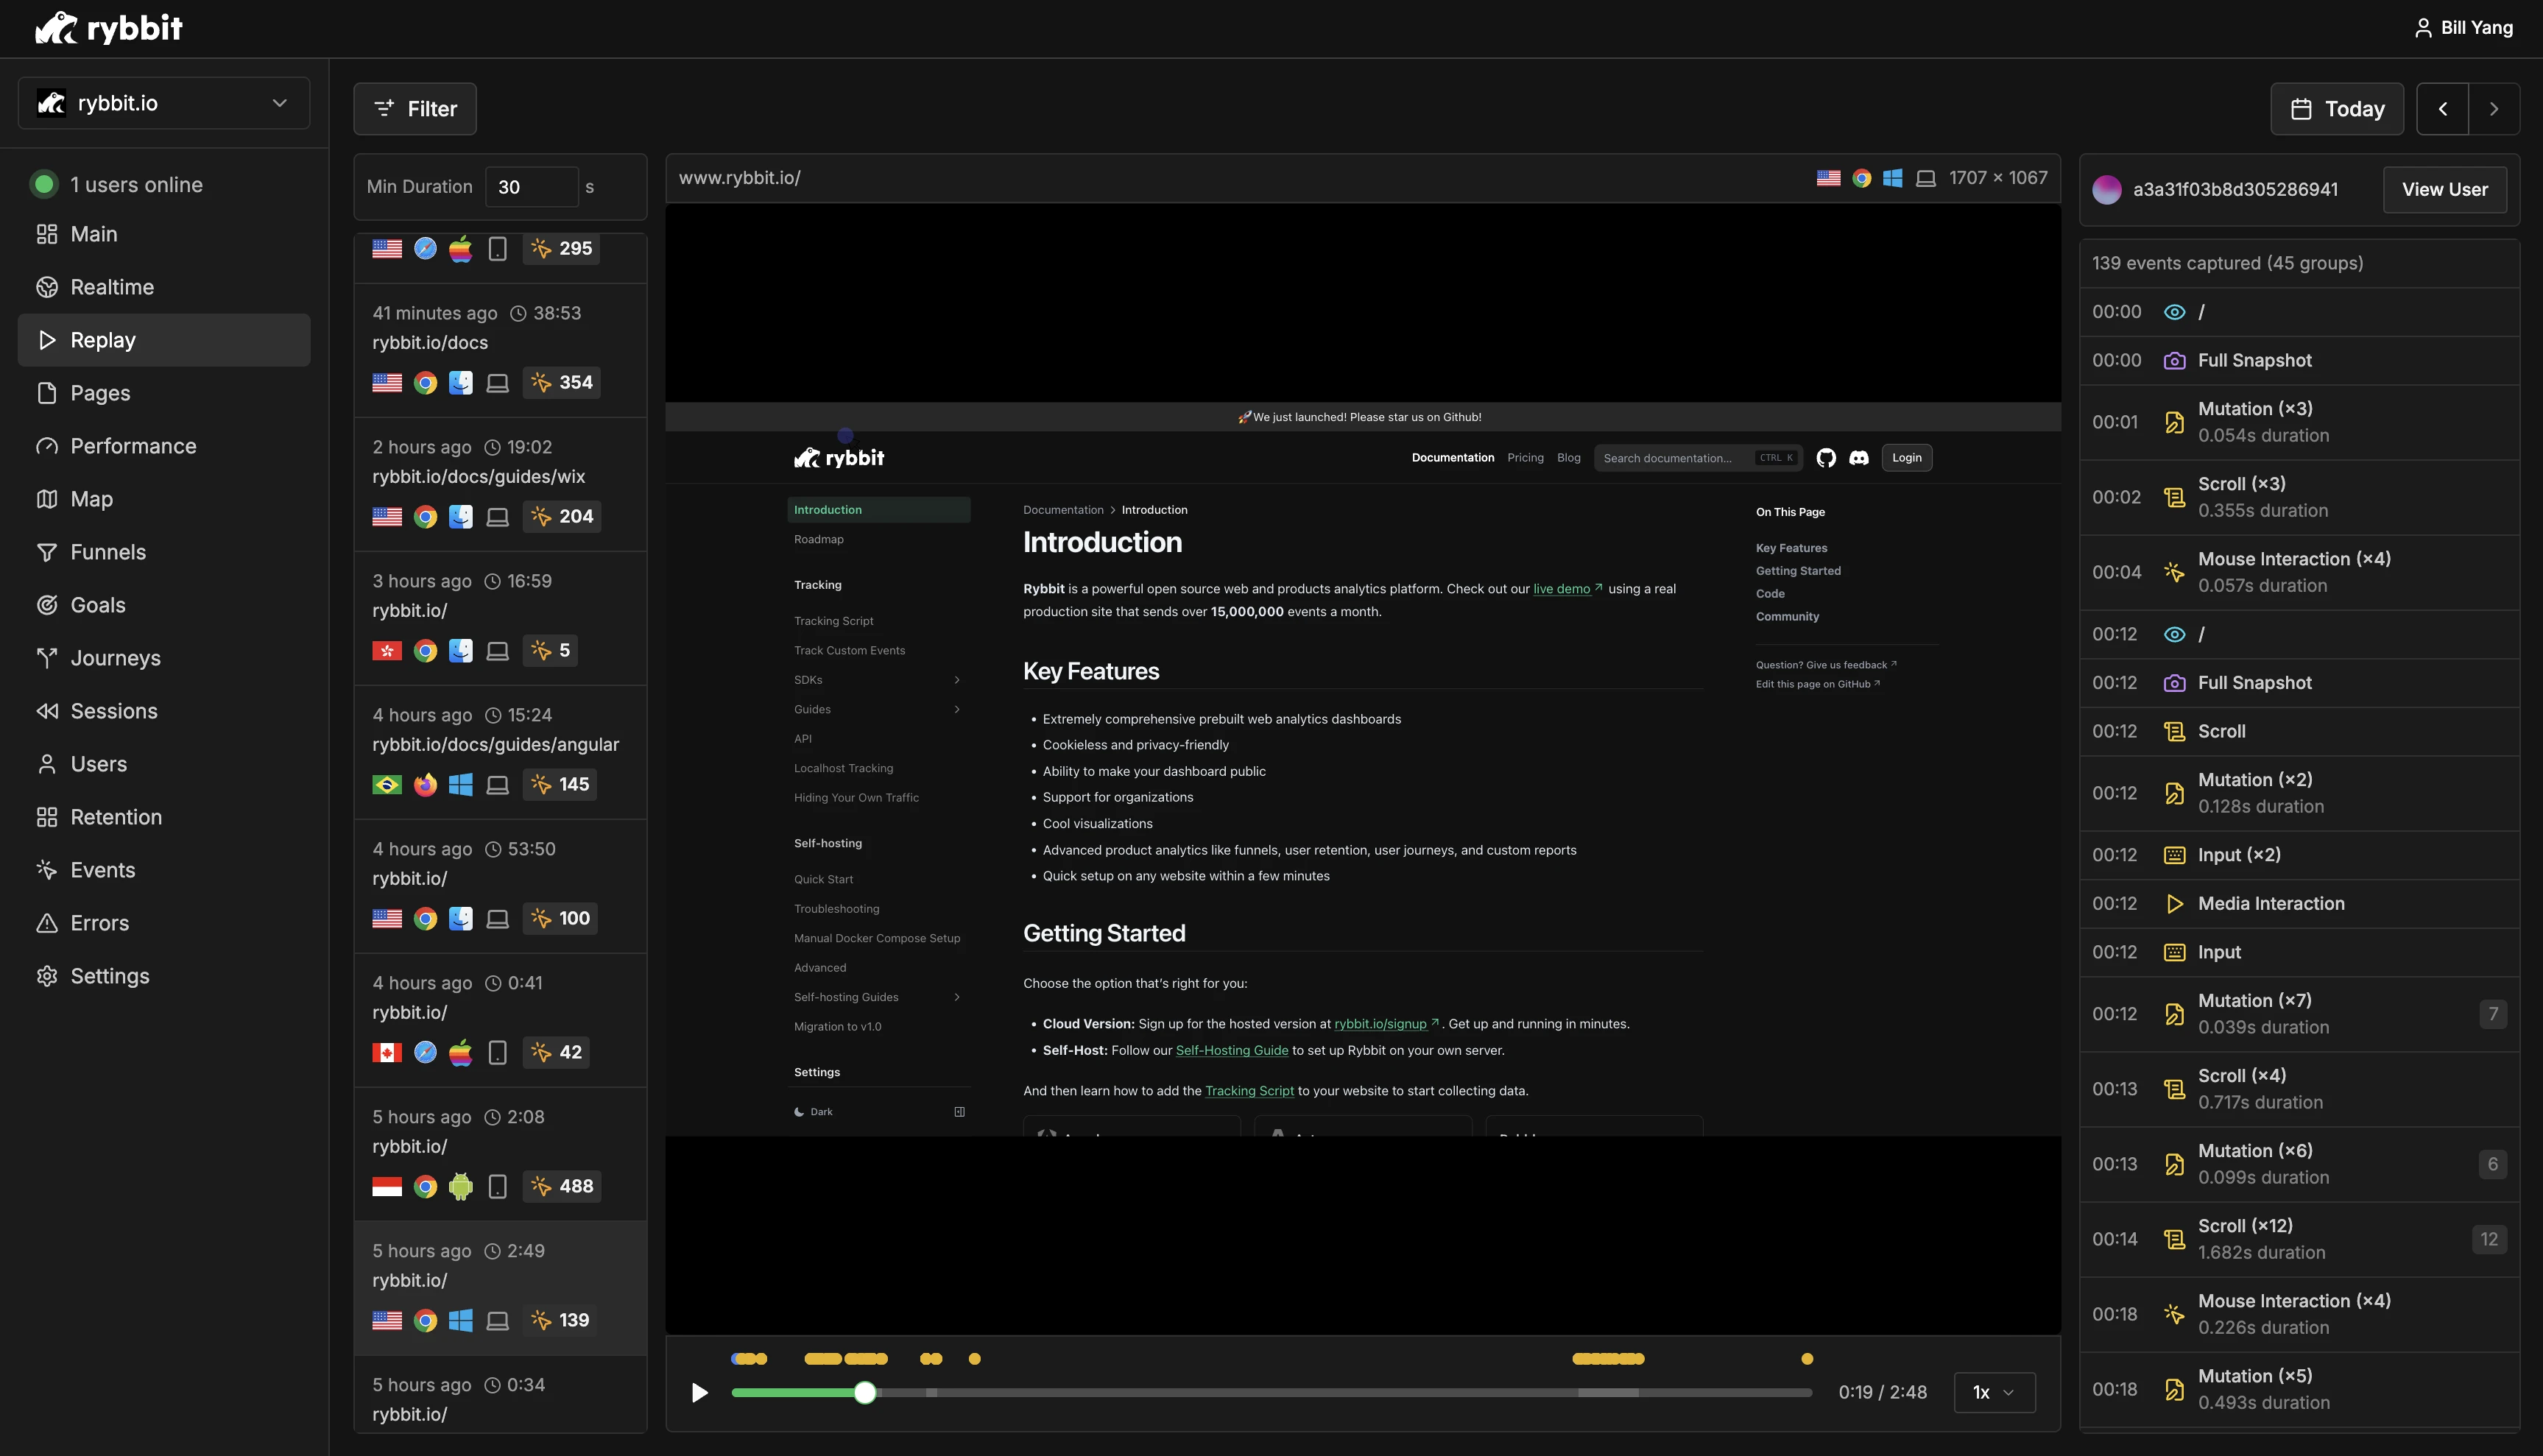Screen dimensions: 2543x1456
Task: Open Goals from the sidebar
Action: tap(164, 605)
